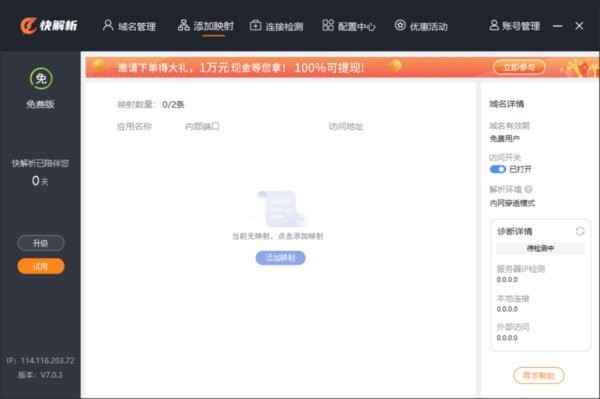The height and width of the screenshot is (399, 600).
Task: Click the 升级 upgrade button
Action: [41, 243]
